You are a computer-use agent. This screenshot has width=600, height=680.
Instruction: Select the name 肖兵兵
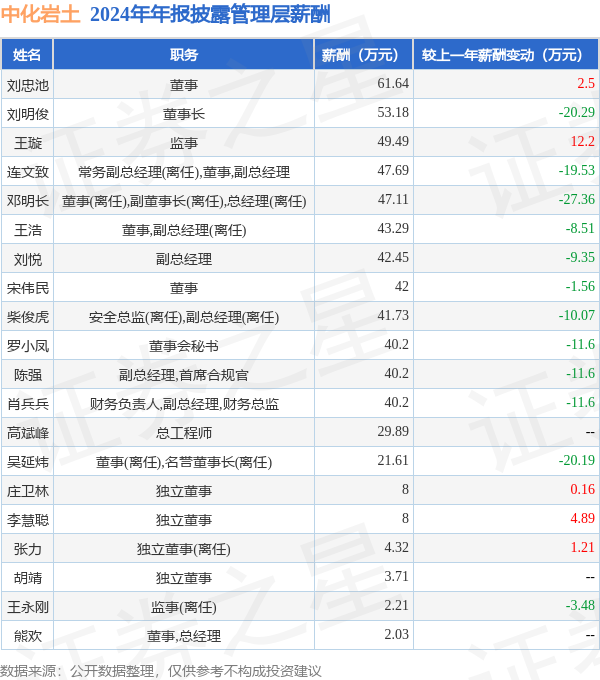pyautogui.click(x=28, y=404)
